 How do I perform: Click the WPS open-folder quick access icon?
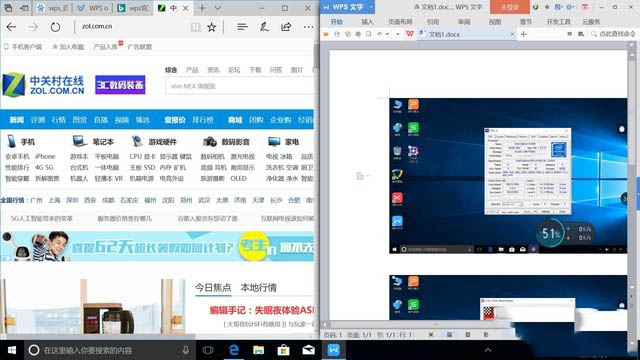(326, 35)
